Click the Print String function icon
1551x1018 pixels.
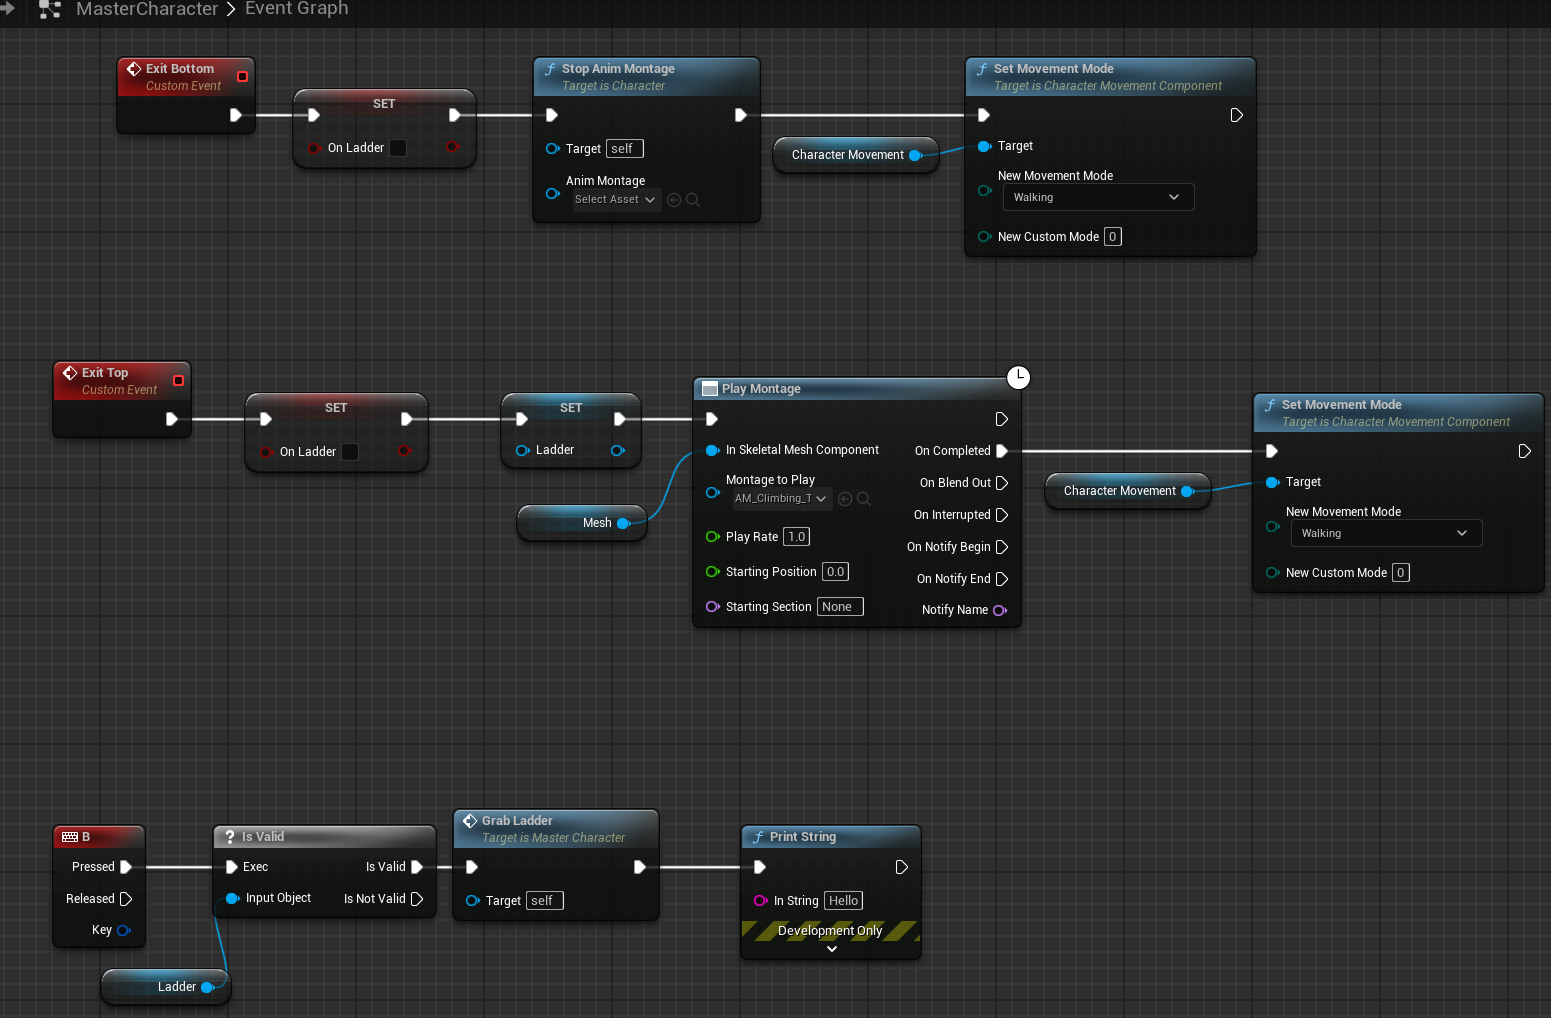pyautogui.click(x=758, y=837)
